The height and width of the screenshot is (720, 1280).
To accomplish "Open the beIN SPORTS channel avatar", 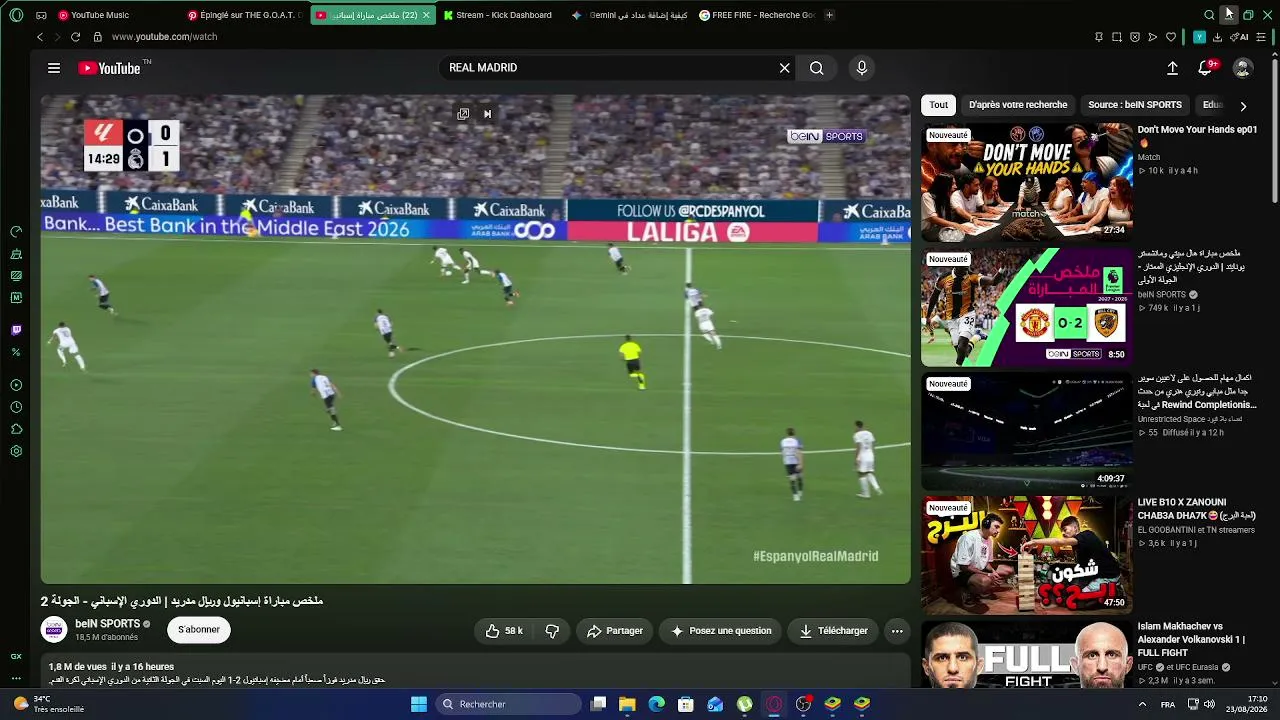I will pyautogui.click(x=54, y=629).
